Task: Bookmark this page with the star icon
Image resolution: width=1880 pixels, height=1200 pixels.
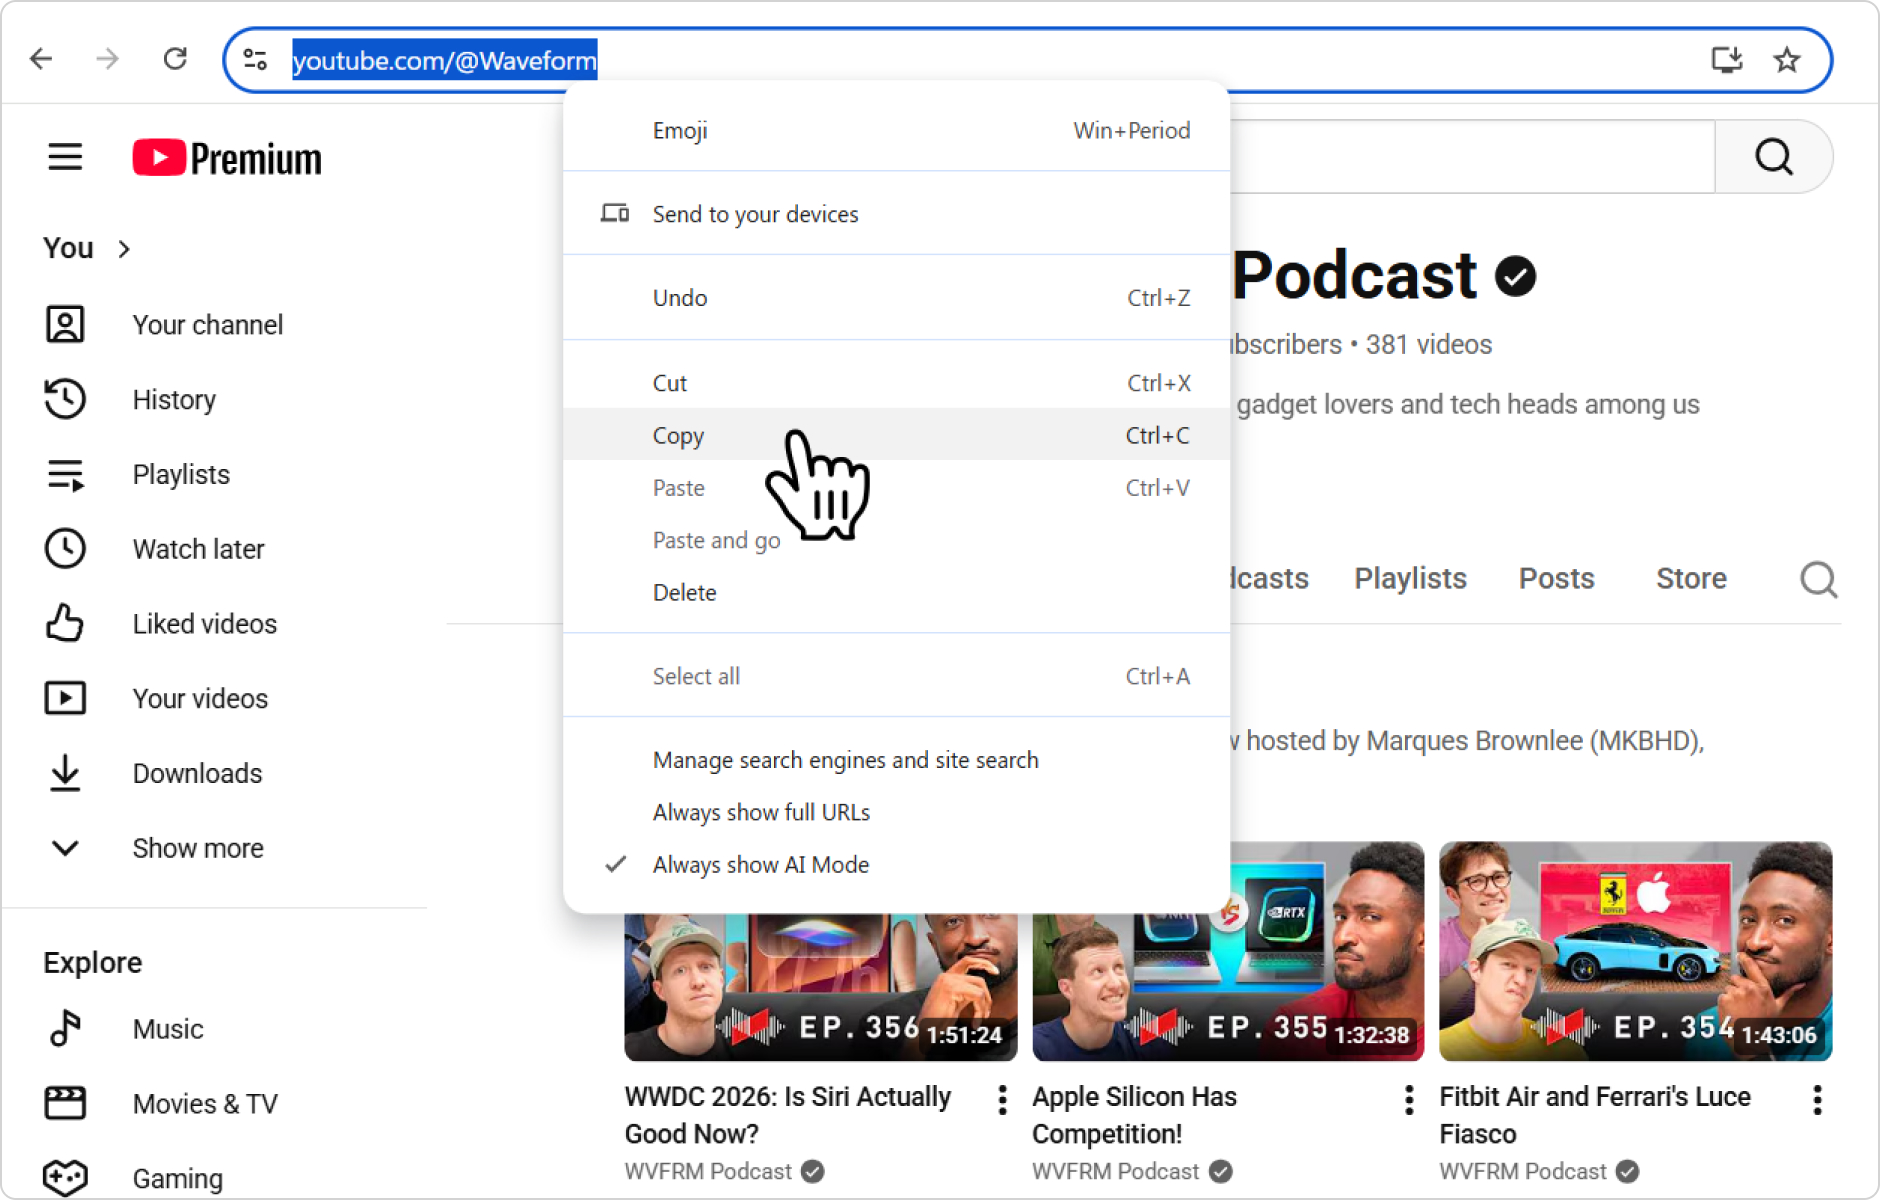Action: (x=1787, y=60)
